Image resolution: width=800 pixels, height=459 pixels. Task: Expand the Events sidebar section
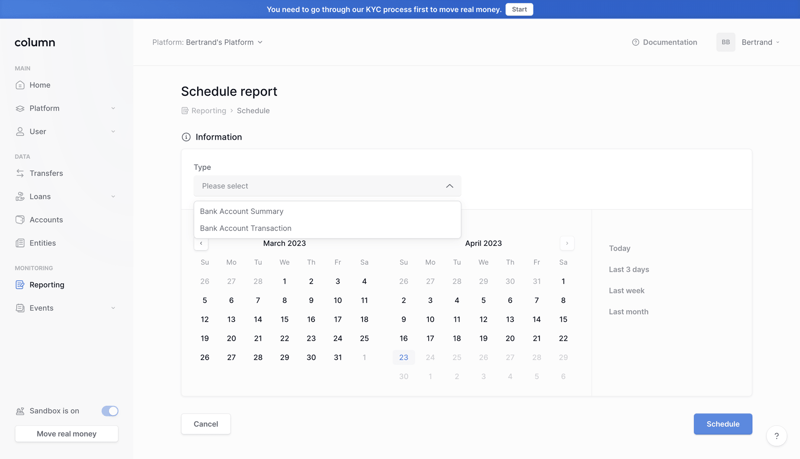(x=113, y=308)
